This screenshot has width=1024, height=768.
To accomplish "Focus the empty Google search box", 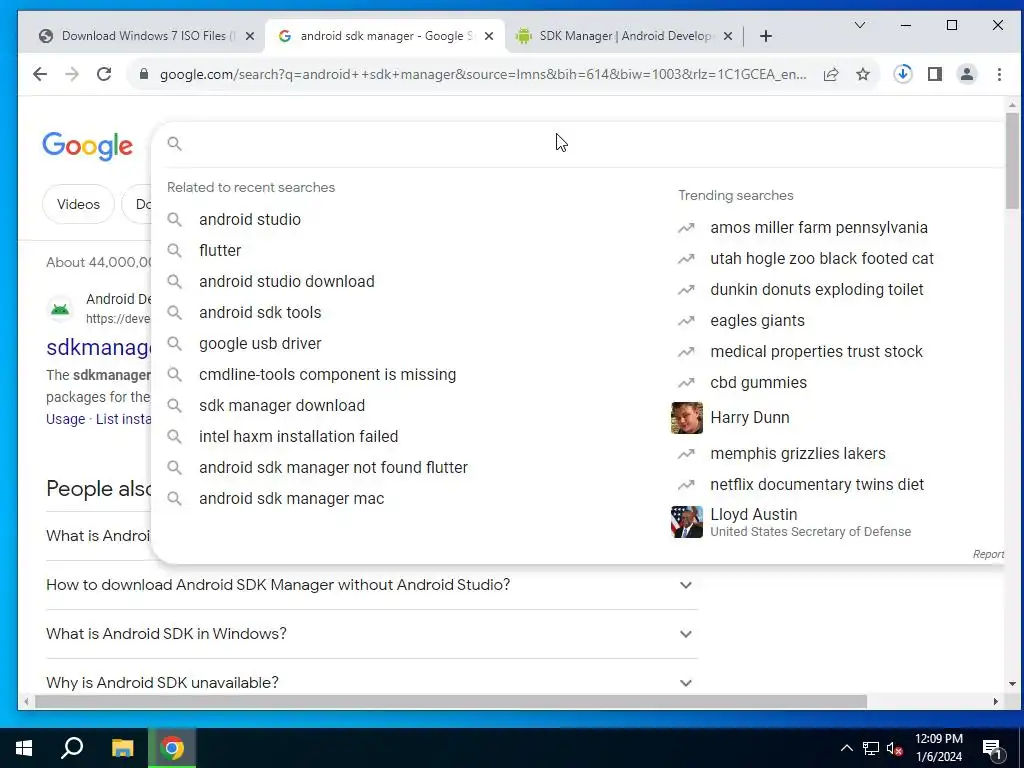I will pyautogui.click(x=581, y=144).
